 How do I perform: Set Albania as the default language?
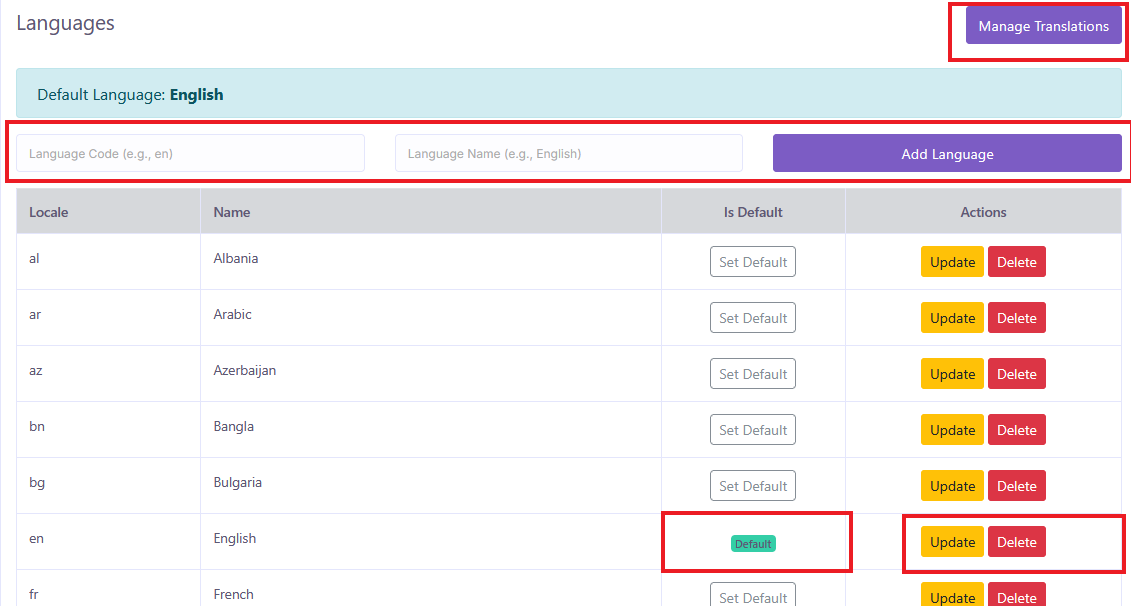[x=753, y=262]
